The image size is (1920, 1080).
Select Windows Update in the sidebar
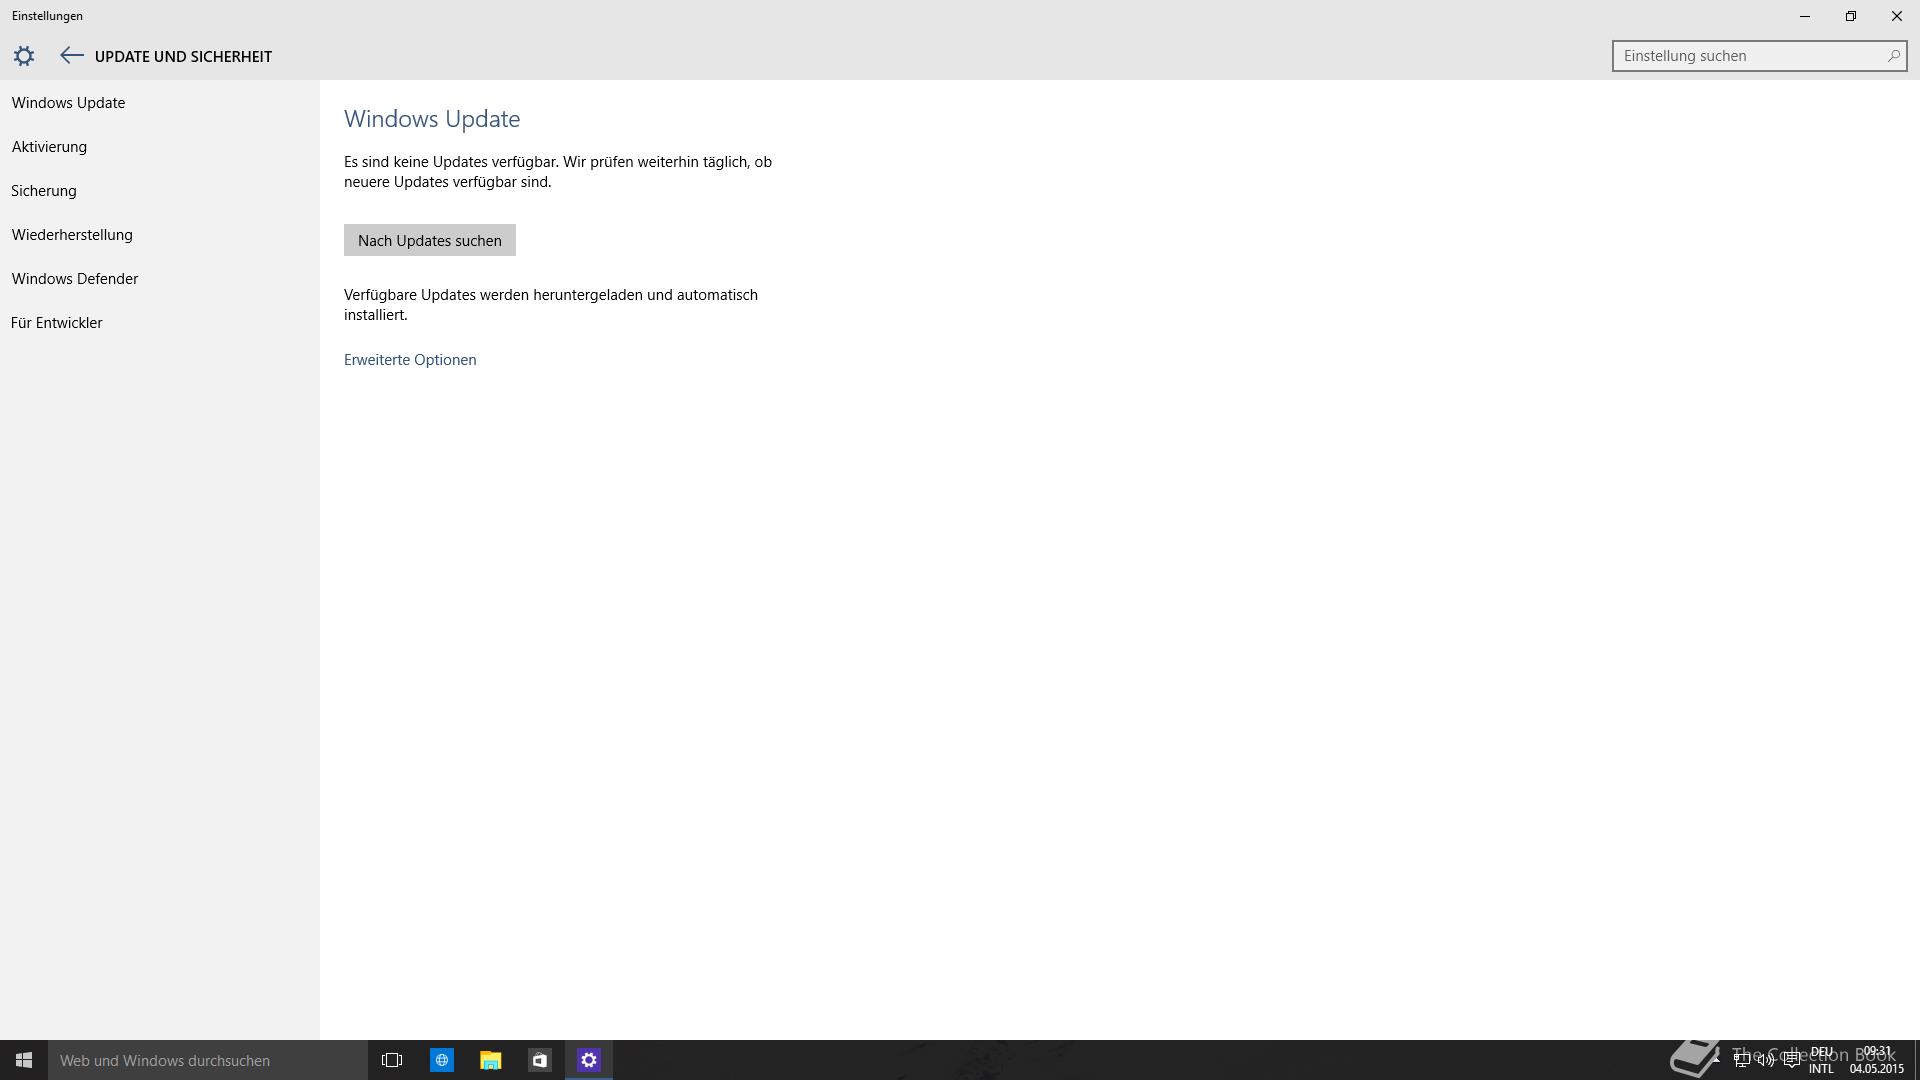click(x=69, y=103)
